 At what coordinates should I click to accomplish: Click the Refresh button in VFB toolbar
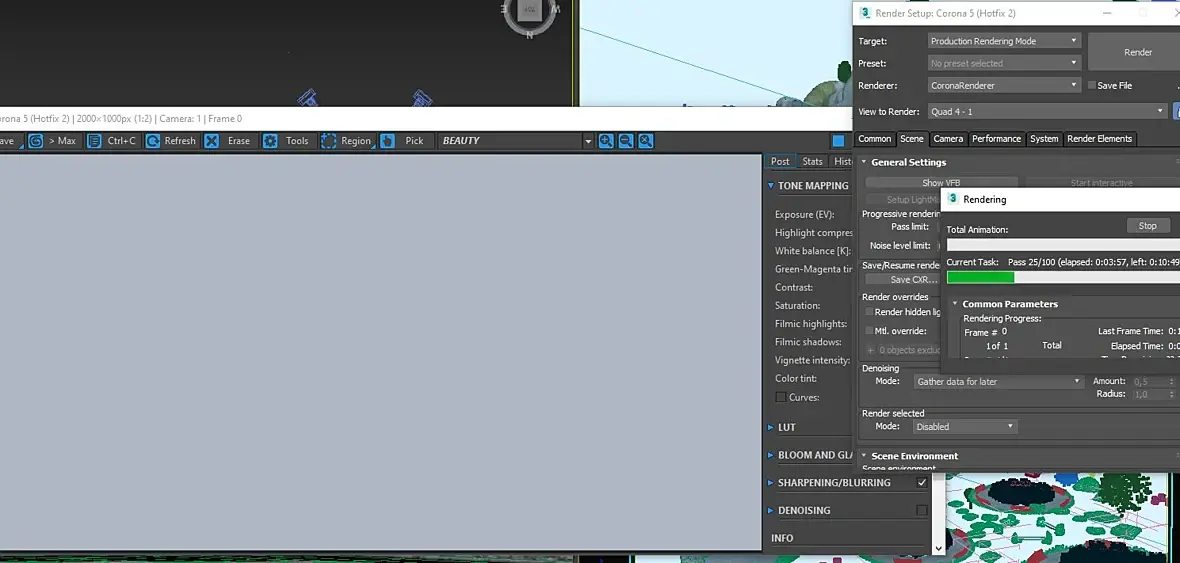tap(171, 141)
